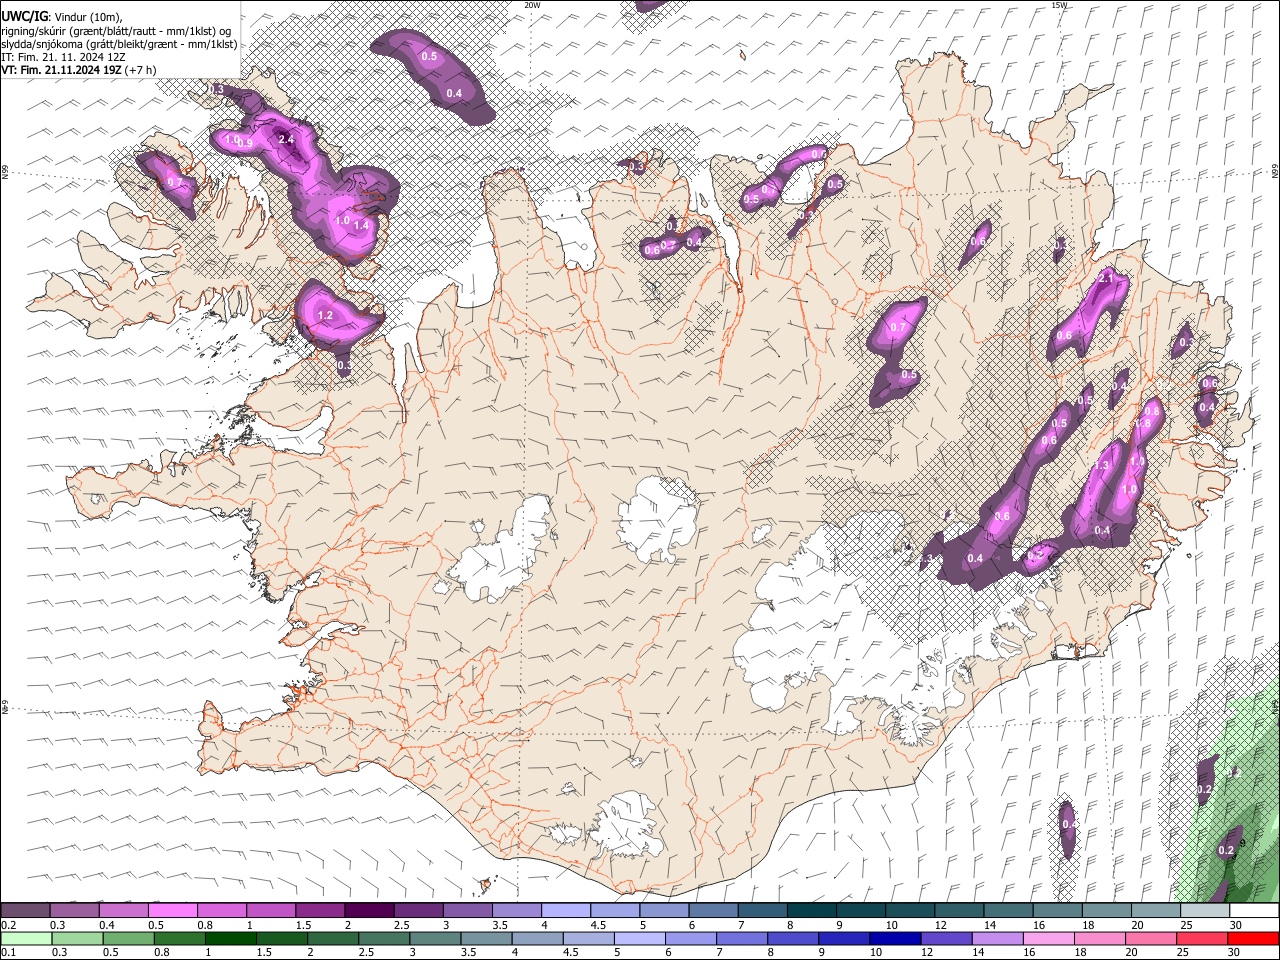Click the 'UWC/IG: Vindur (10m),' title text
Screen dimensions: 1280x960
(62, 16)
